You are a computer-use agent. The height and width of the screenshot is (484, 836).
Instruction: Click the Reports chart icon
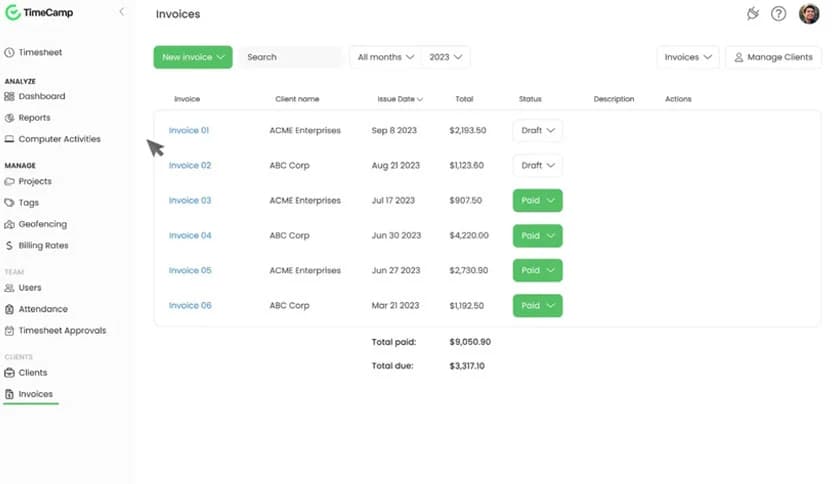coord(9,118)
